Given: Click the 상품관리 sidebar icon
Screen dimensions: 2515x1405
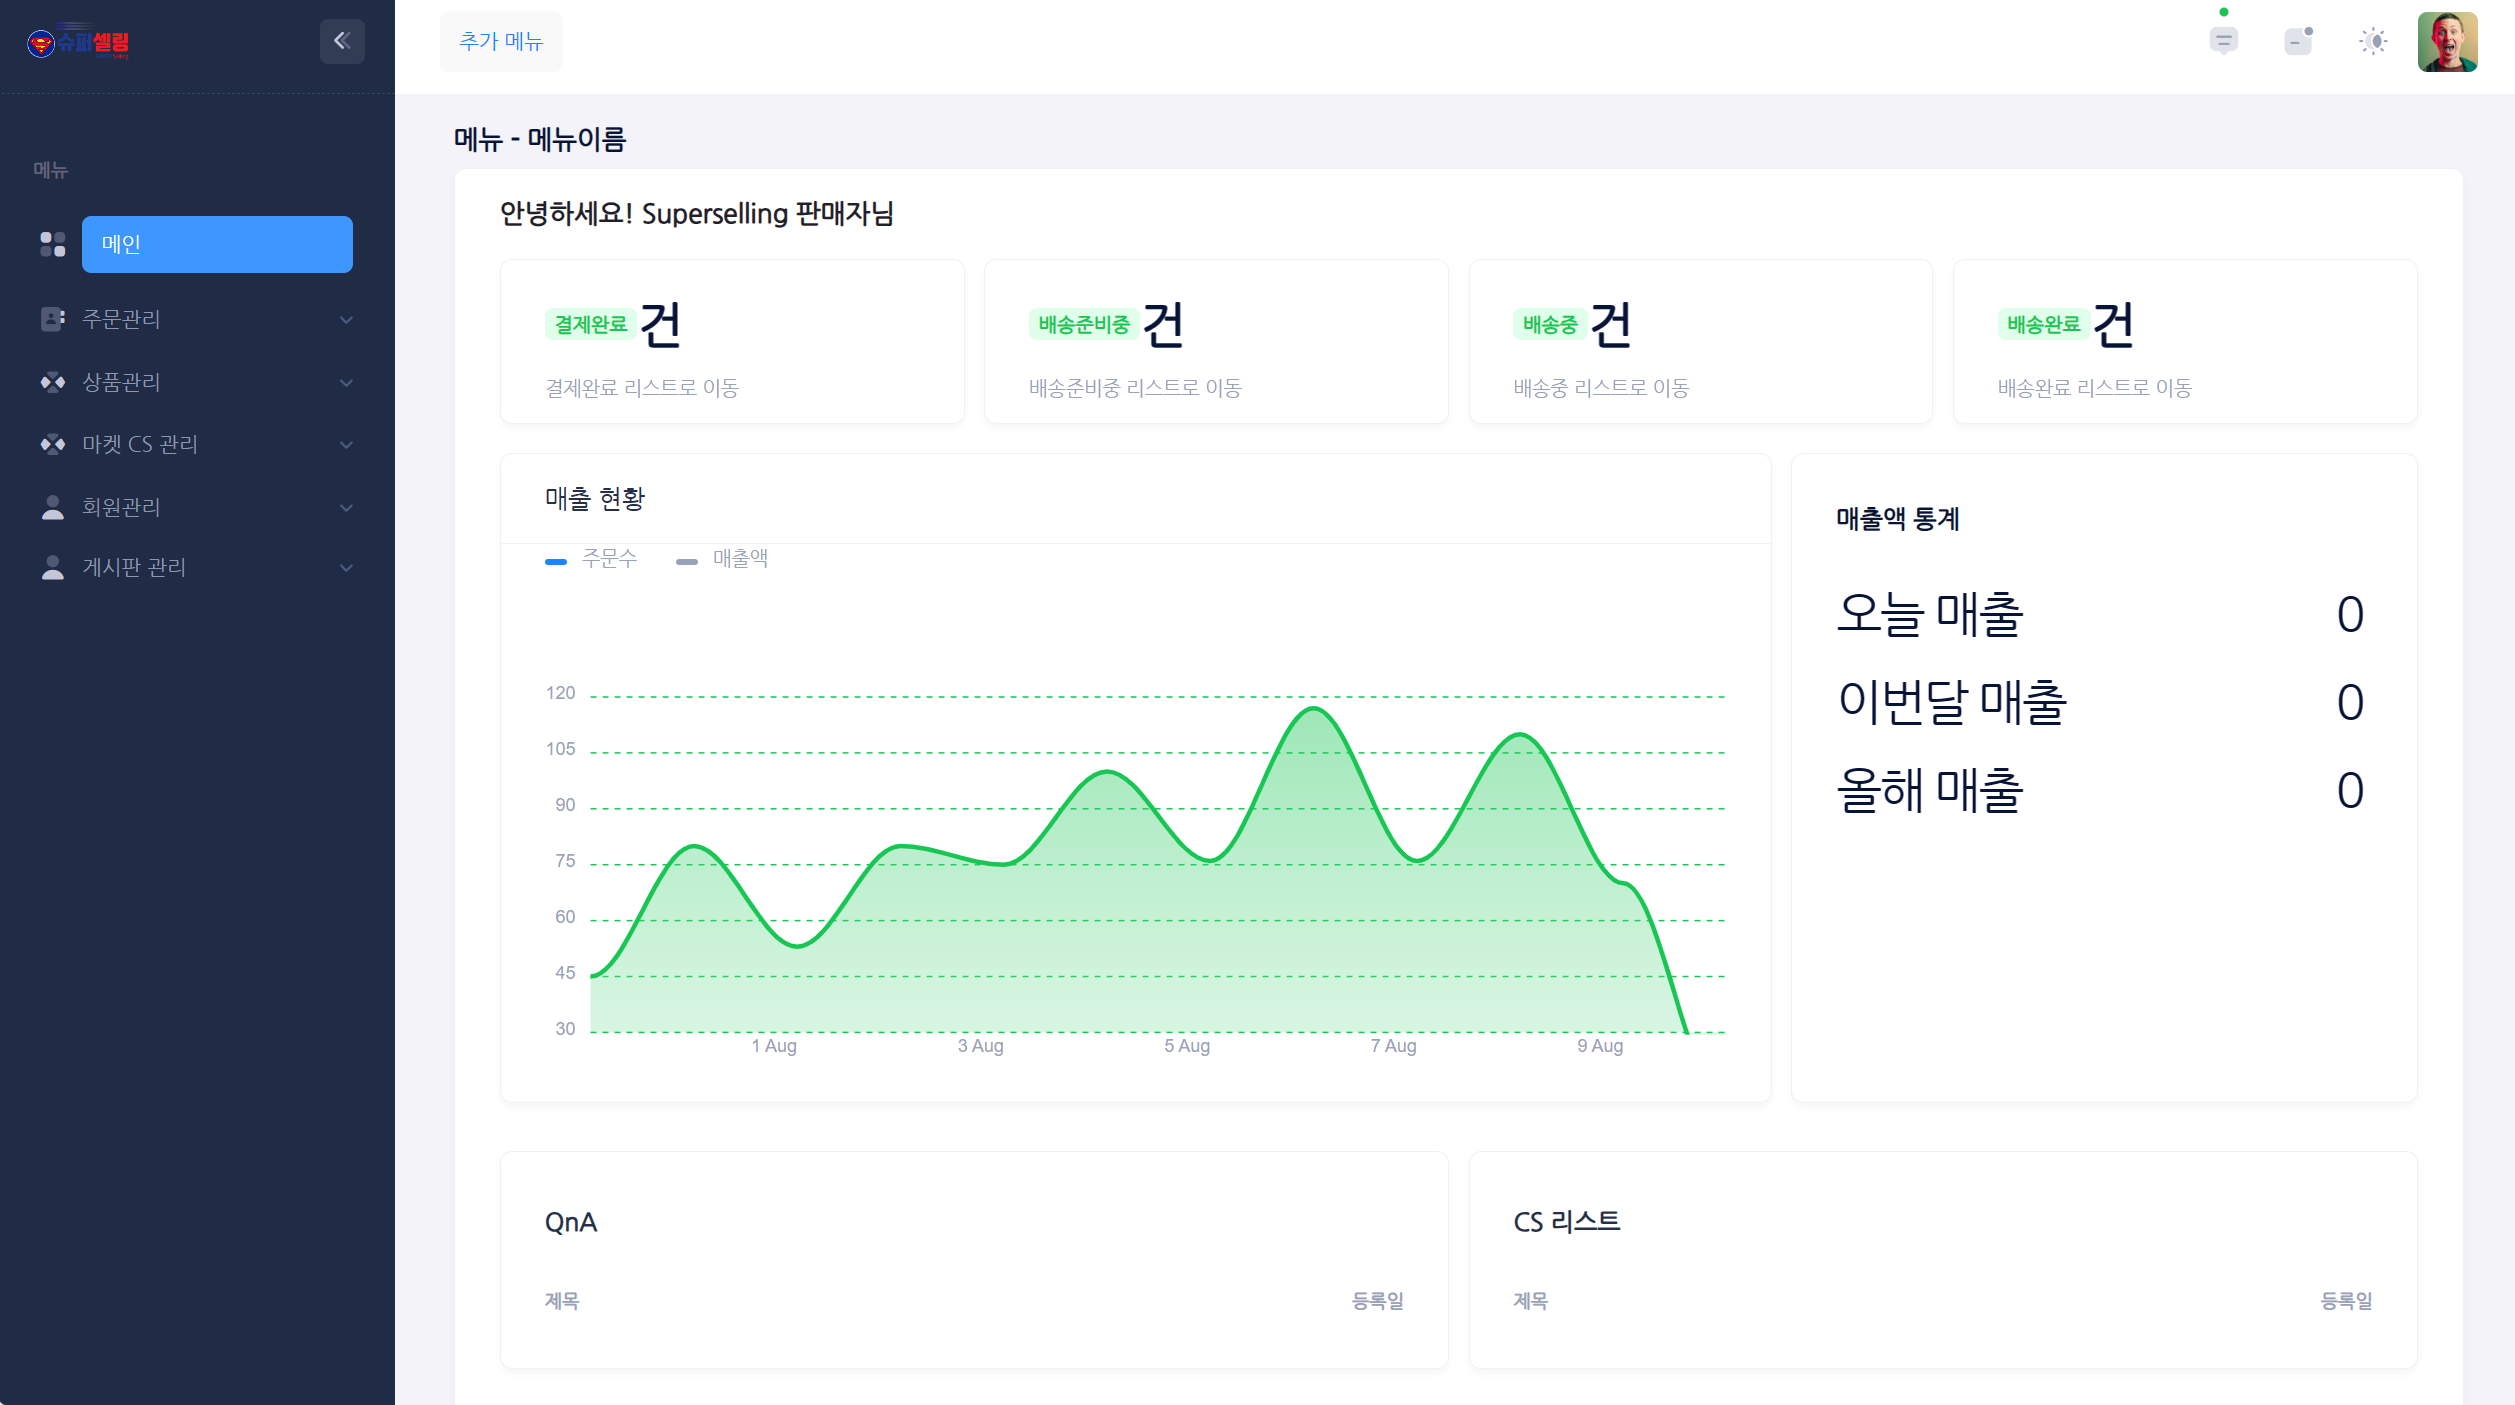Looking at the screenshot, I should click(53, 382).
